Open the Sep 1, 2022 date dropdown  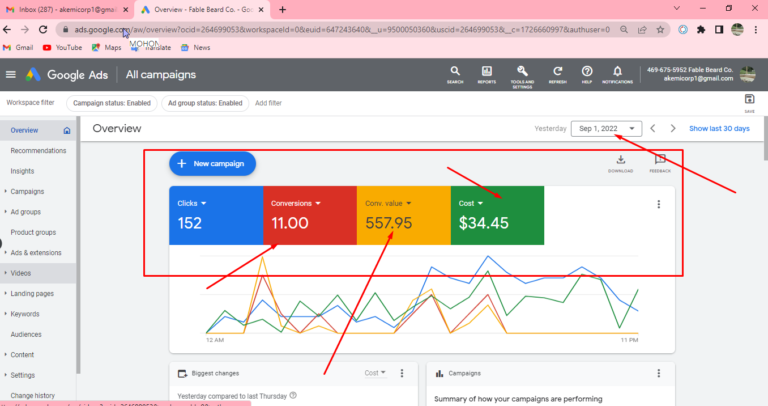tap(606, 128)
